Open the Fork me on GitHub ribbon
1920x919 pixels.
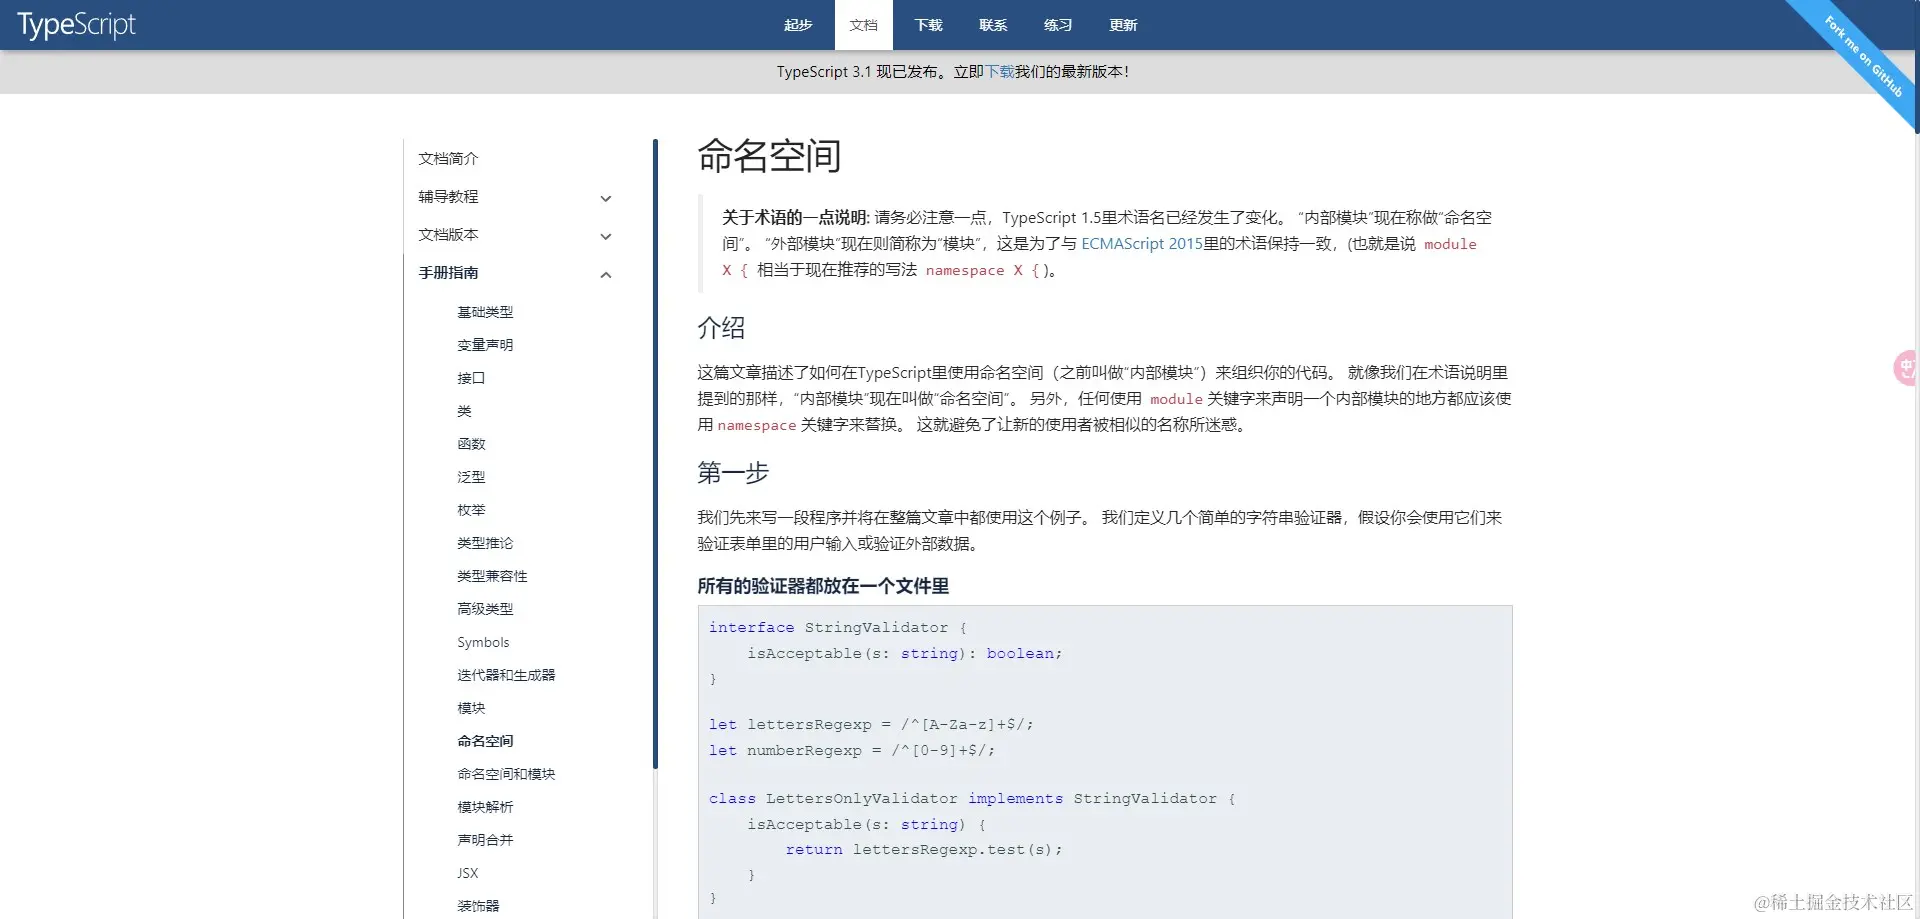1863,56
